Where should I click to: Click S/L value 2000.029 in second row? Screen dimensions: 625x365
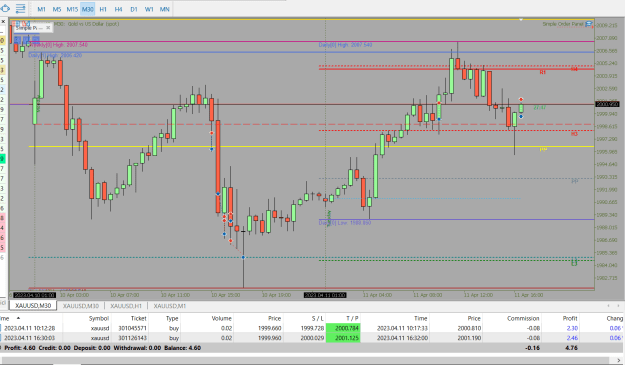(312, 338)
